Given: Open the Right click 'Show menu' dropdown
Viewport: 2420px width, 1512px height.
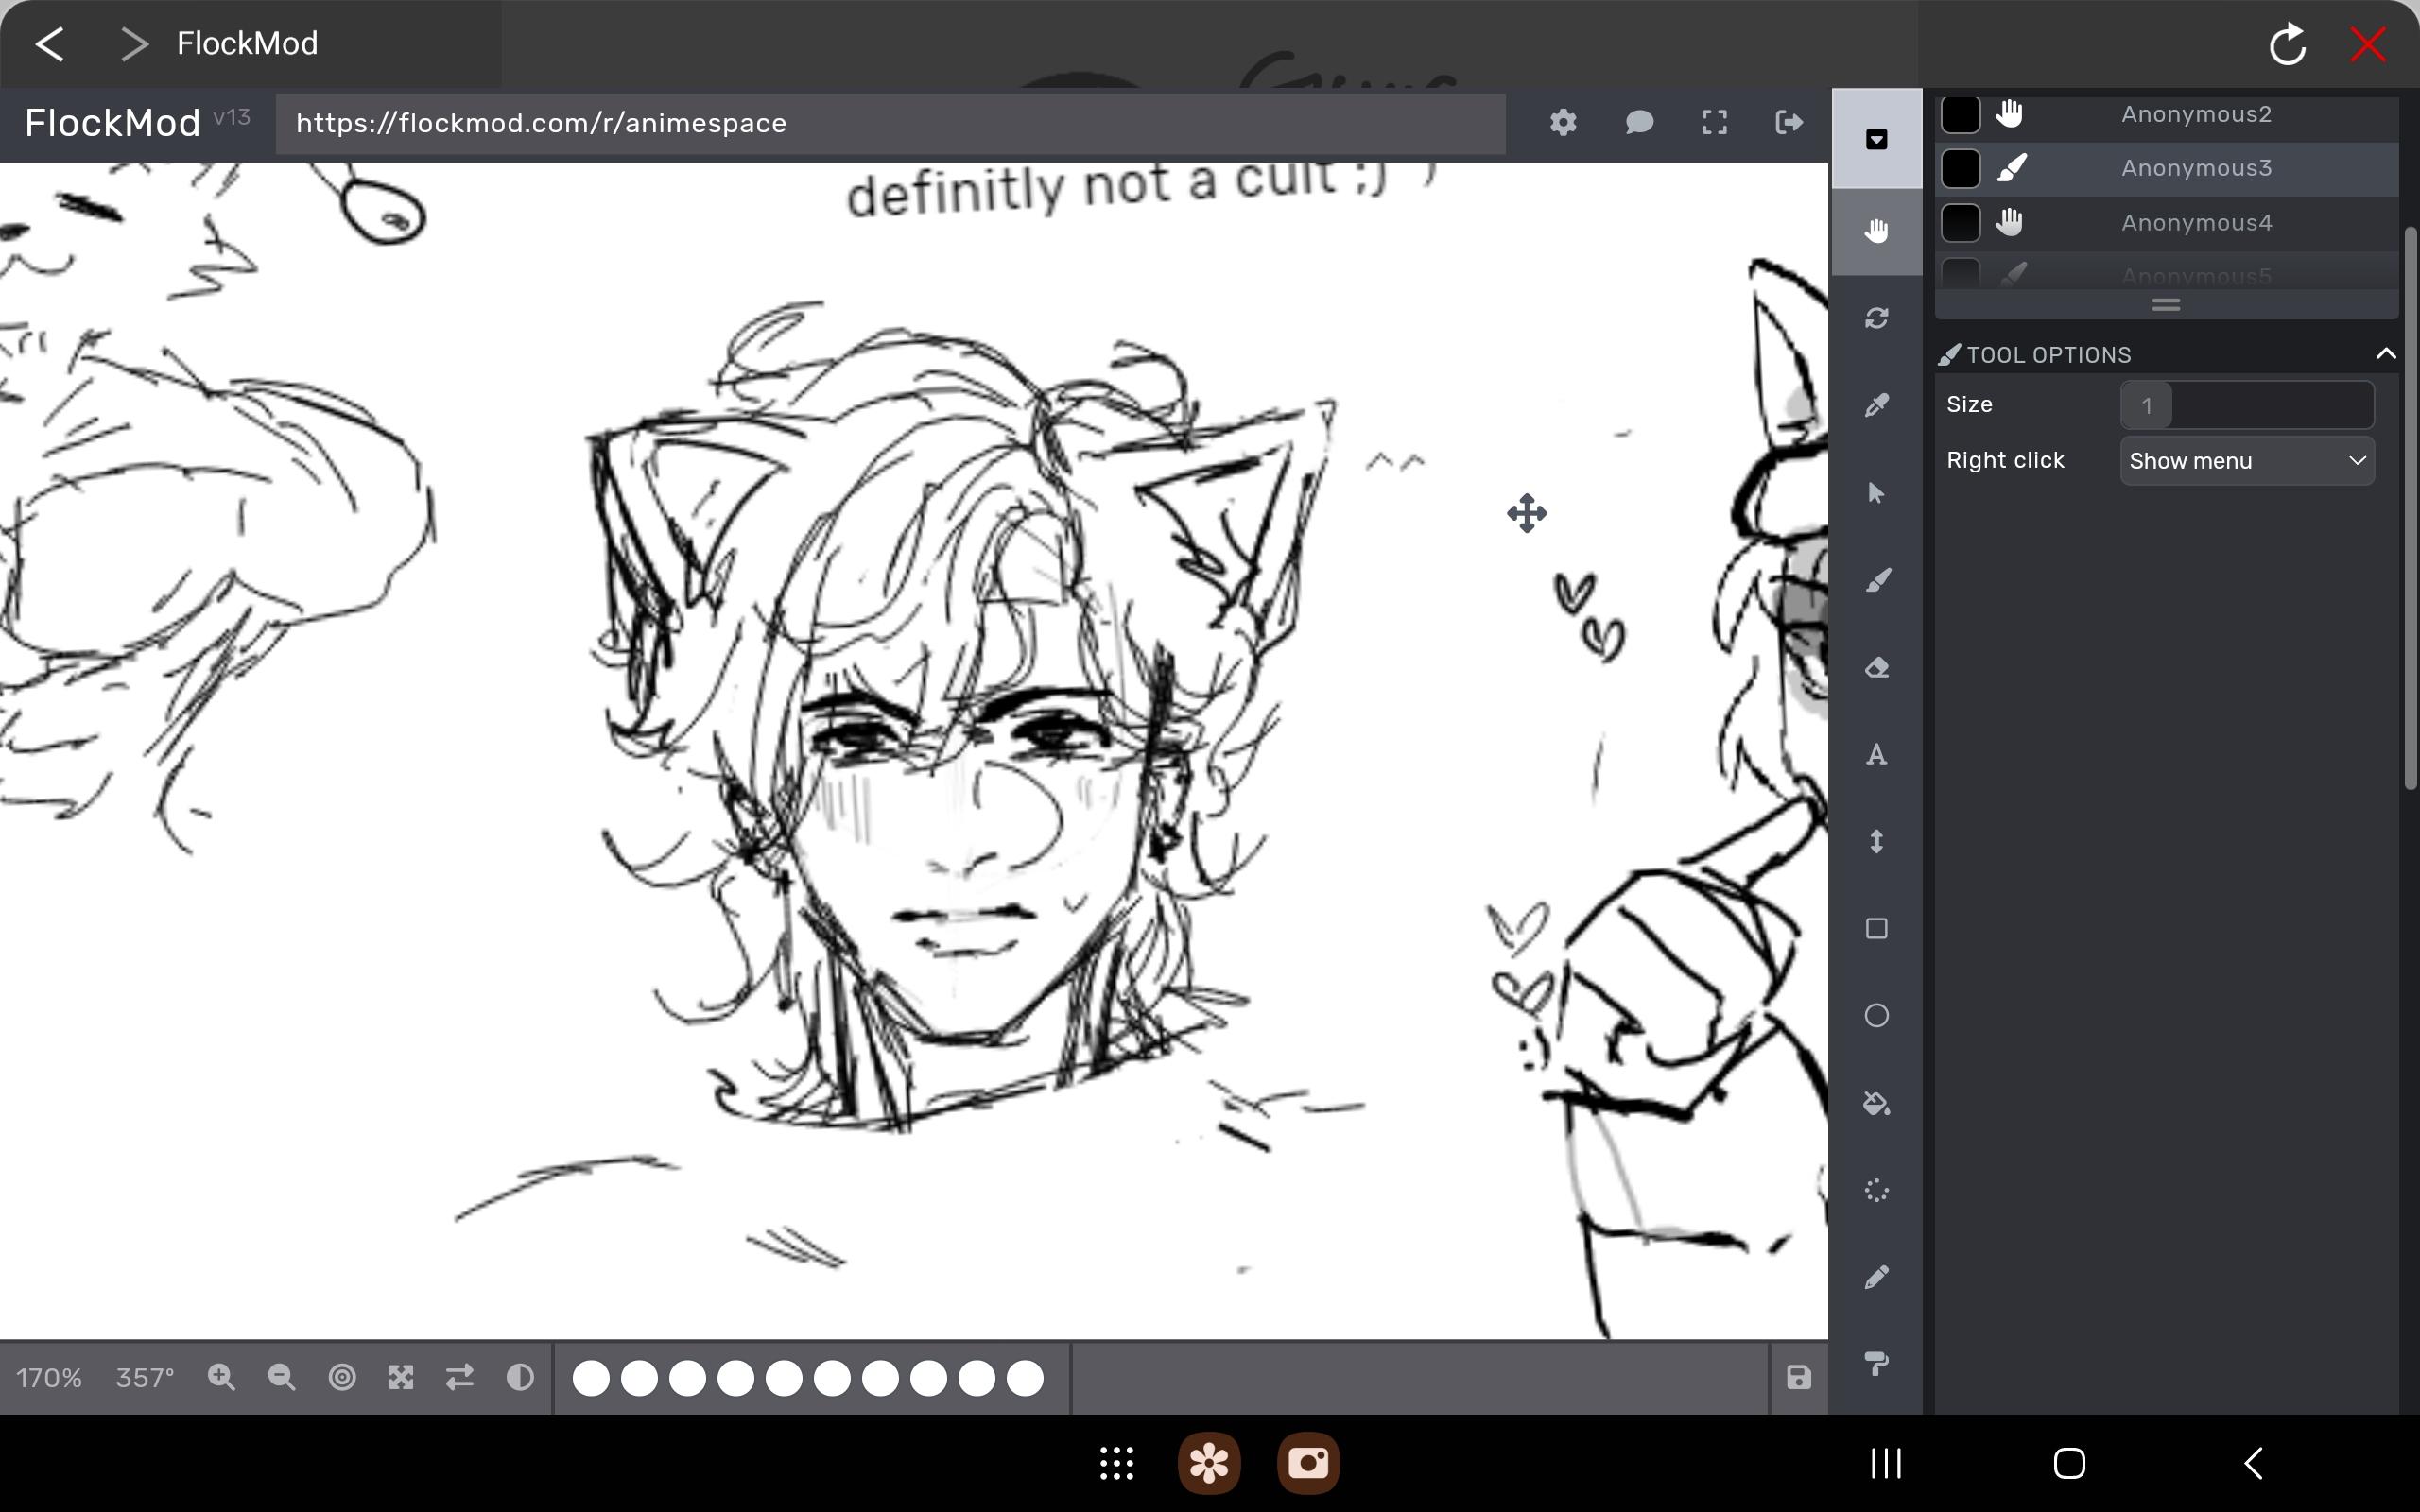Looking at the screenshot, I should pyautogui.click(x=2246, y=461).
